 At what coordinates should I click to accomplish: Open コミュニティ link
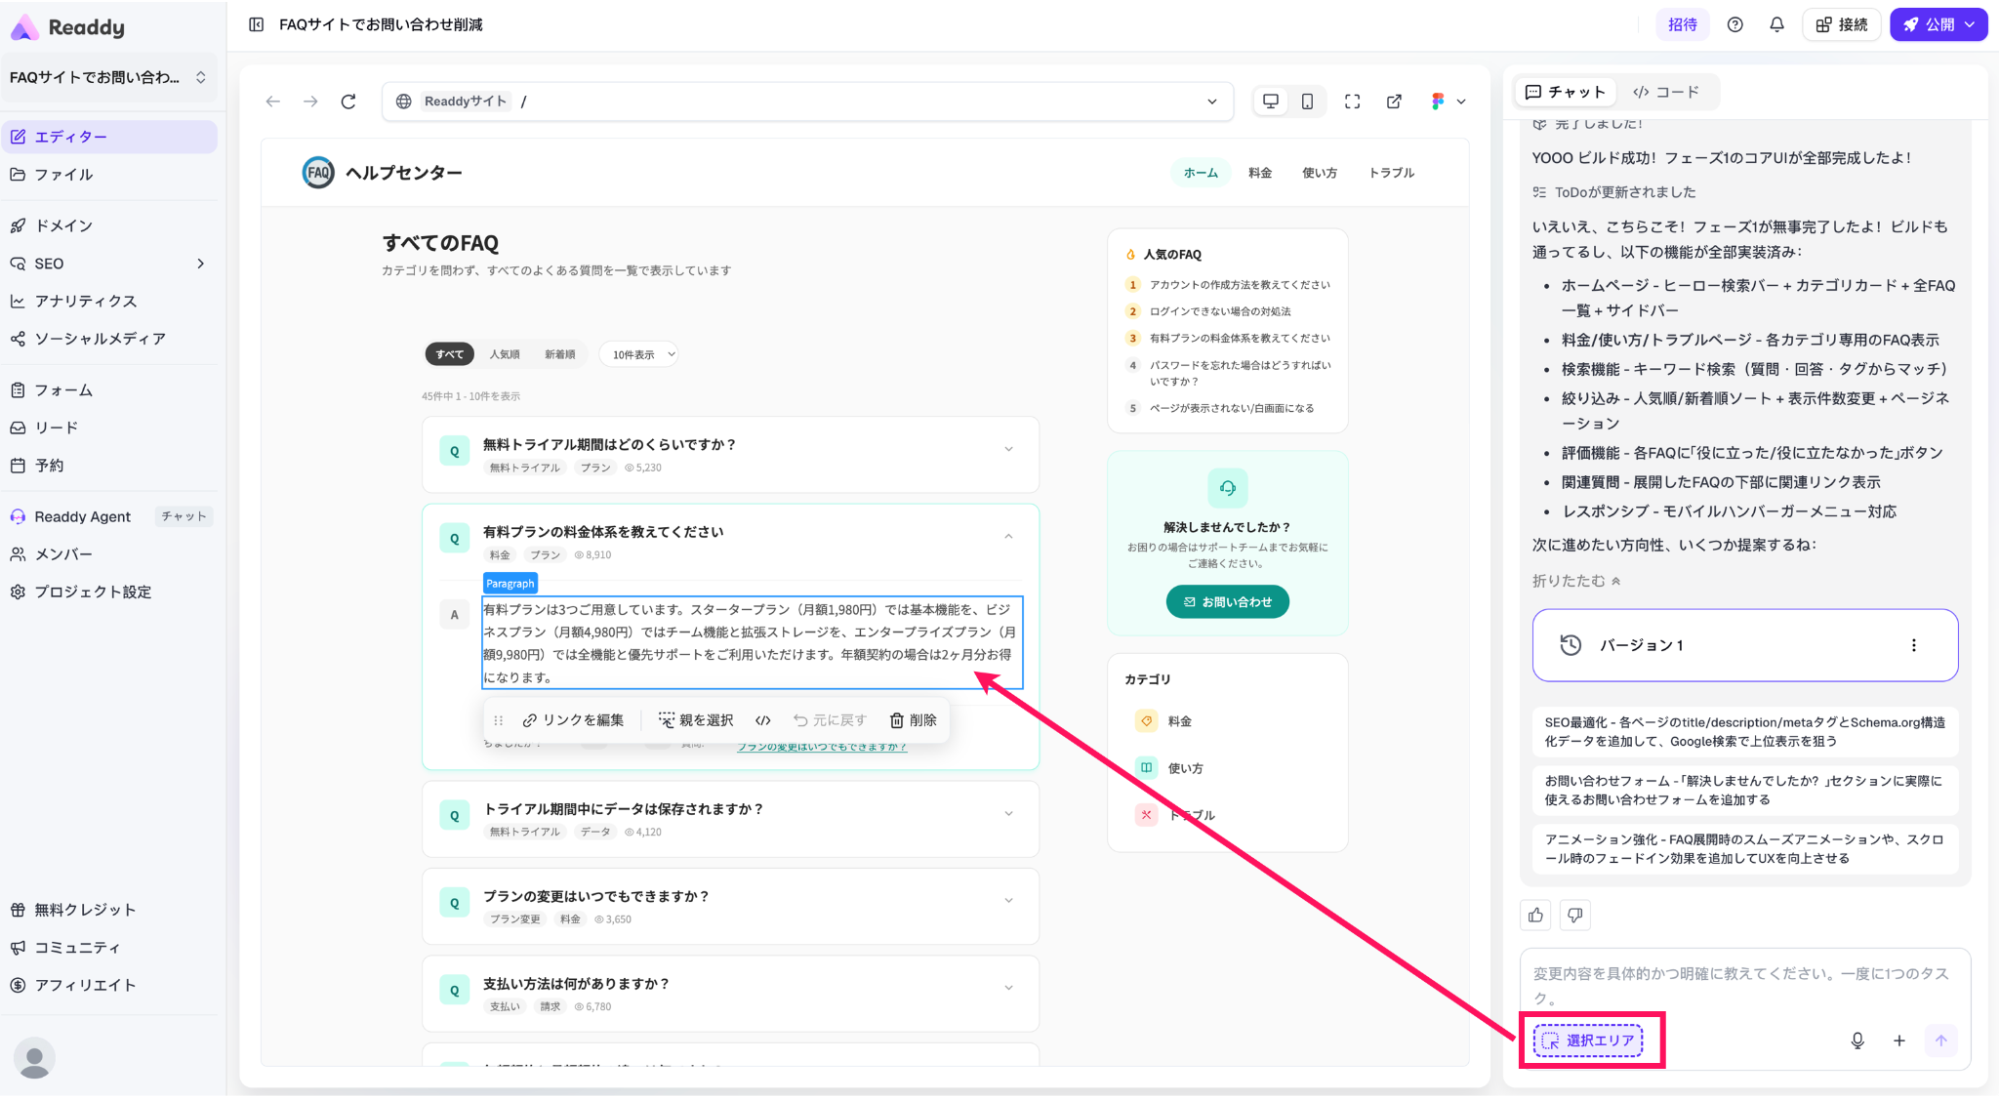[109, 947]
